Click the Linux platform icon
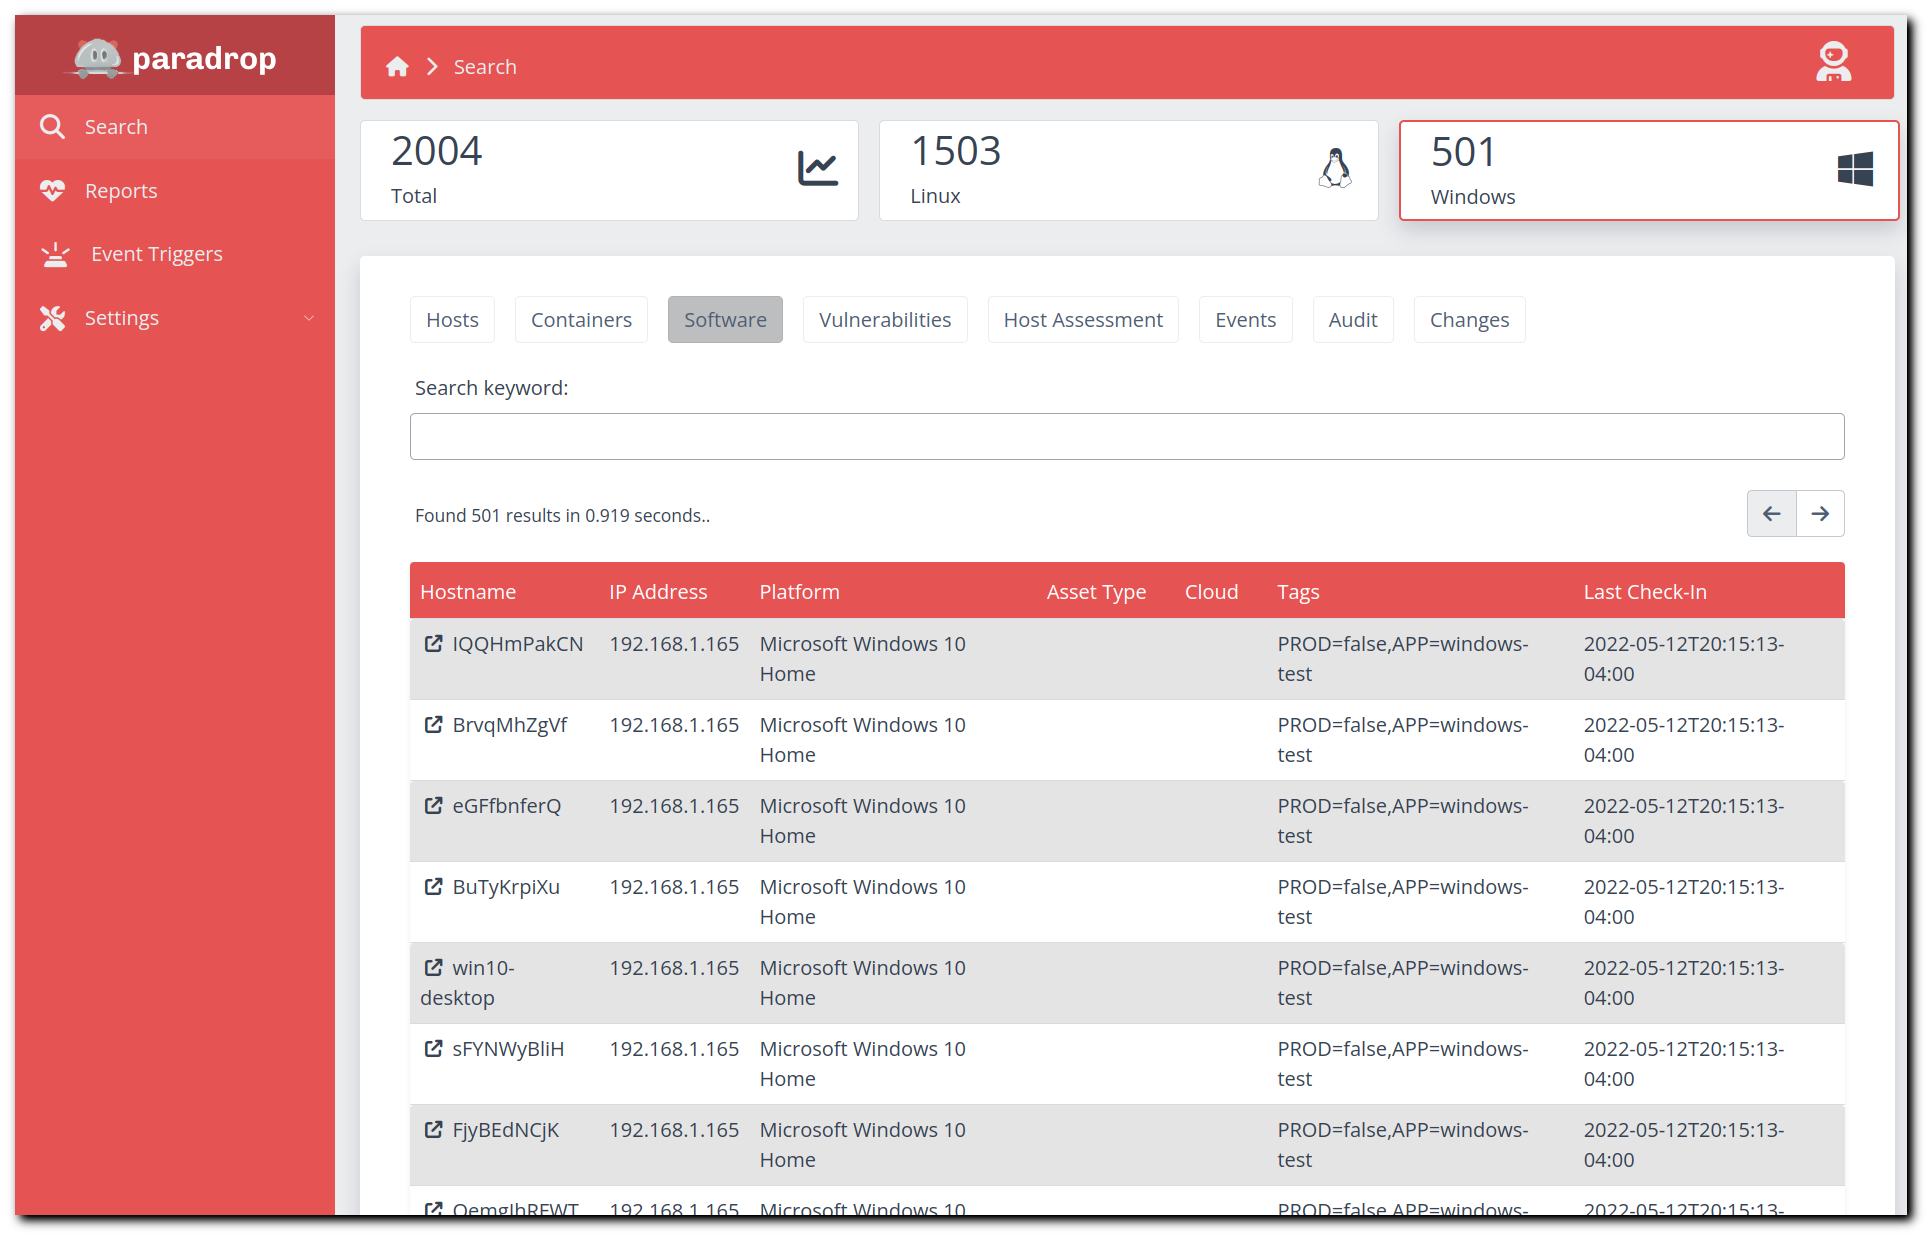The height and width of the screenshot is (1240, 1932). (1331, 167)
